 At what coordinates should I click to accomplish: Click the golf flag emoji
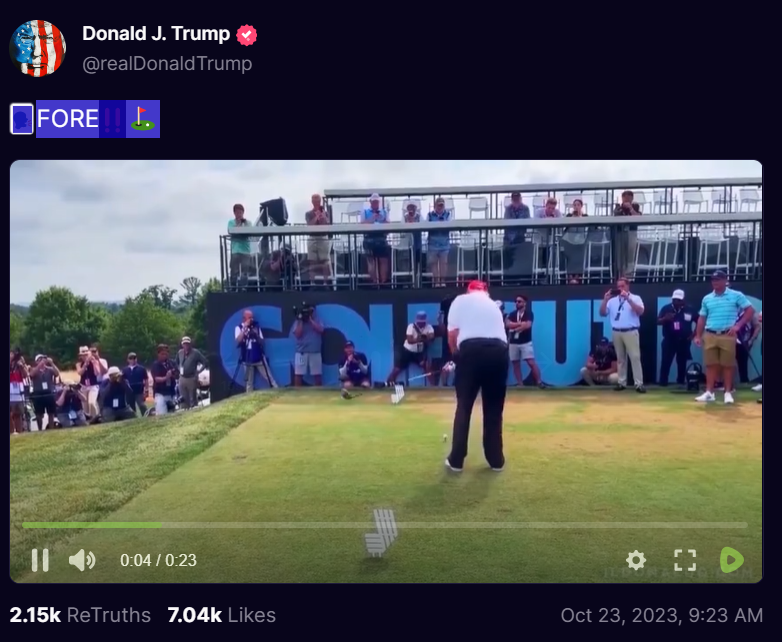[143, 119]
